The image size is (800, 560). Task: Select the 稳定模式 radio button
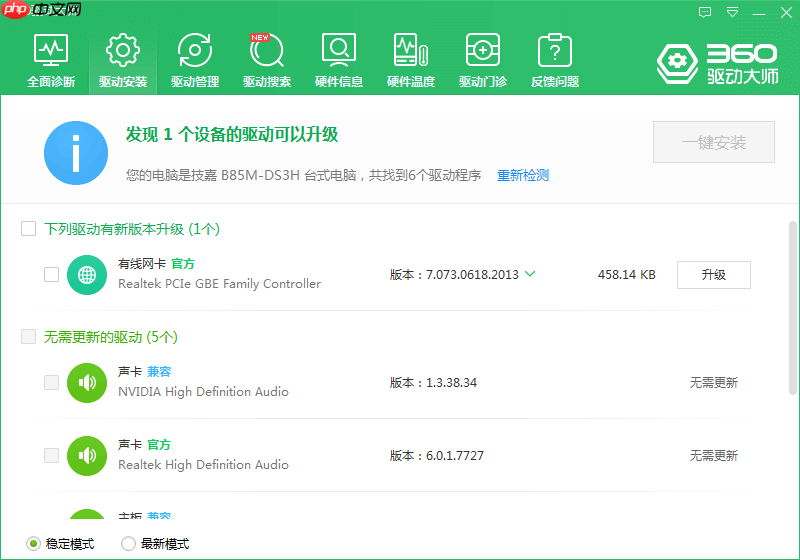[x=33, y=544]
